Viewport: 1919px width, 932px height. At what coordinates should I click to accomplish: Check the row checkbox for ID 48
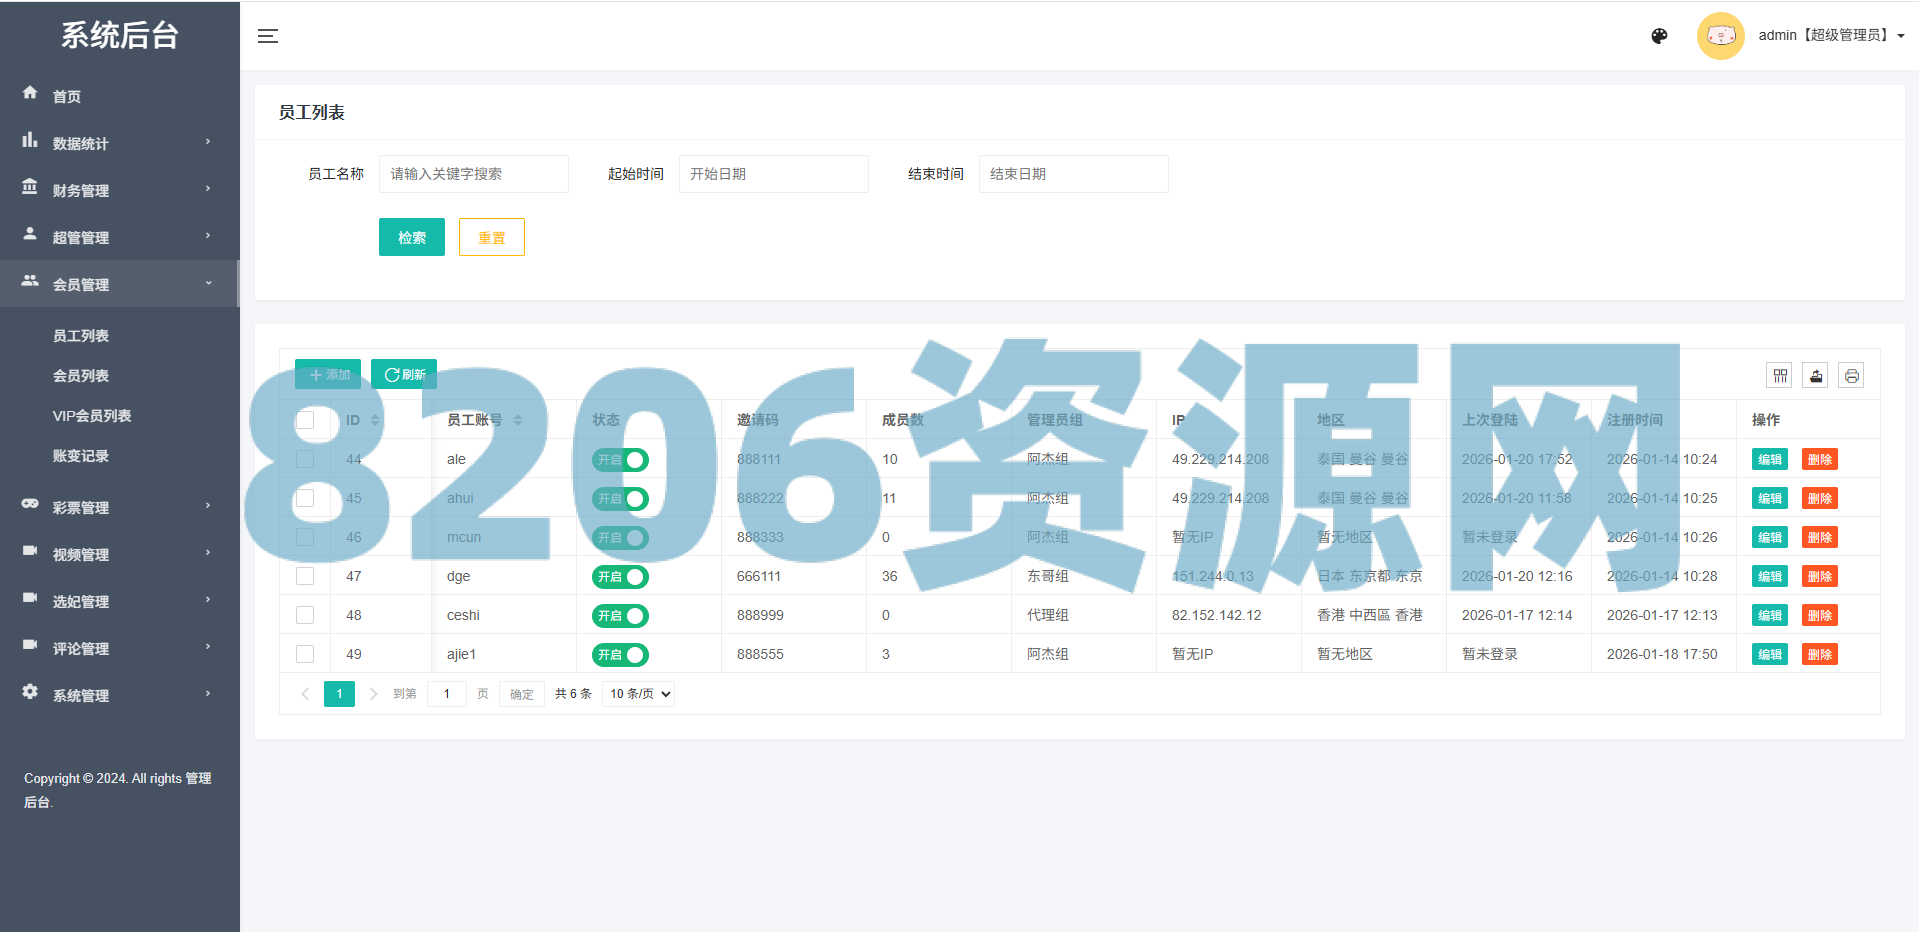[x=305, y=615]
